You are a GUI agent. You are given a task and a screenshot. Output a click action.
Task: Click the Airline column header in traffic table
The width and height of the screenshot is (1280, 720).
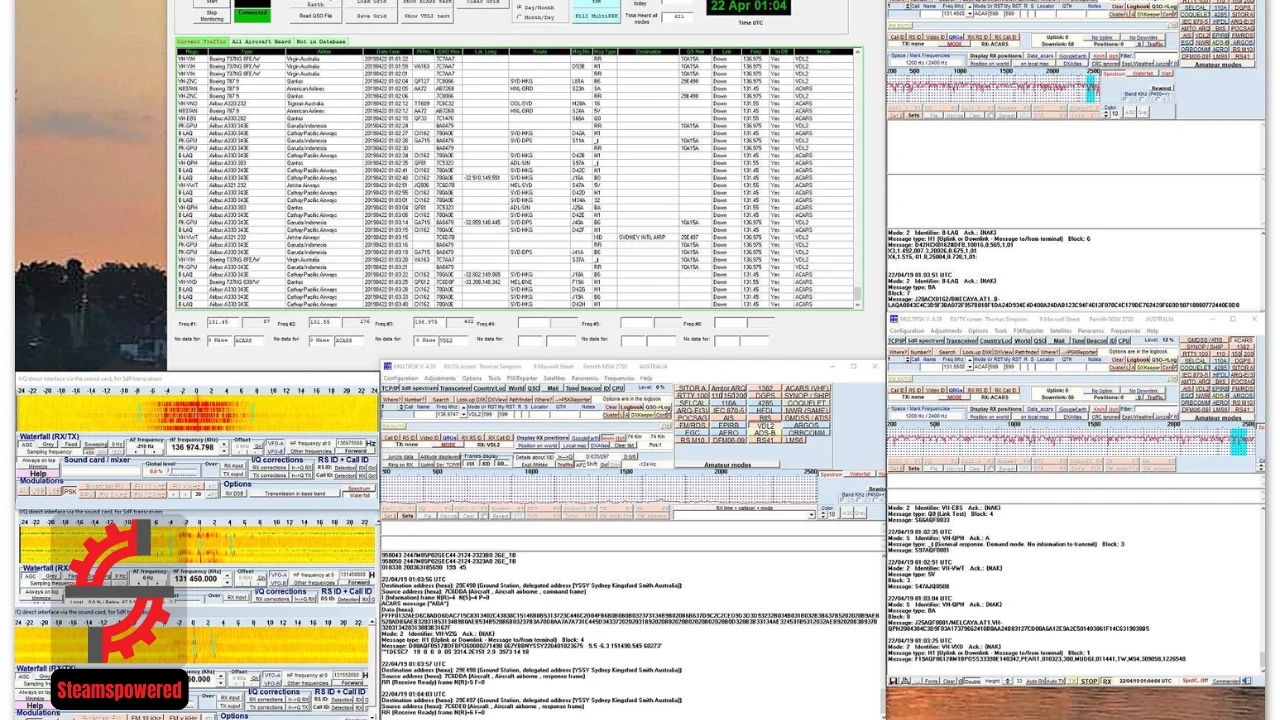point(323,51)
